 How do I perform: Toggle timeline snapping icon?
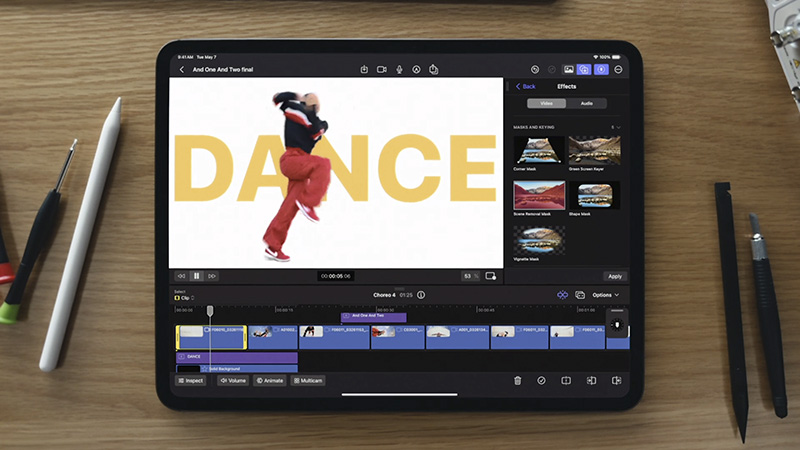(562, 295)
